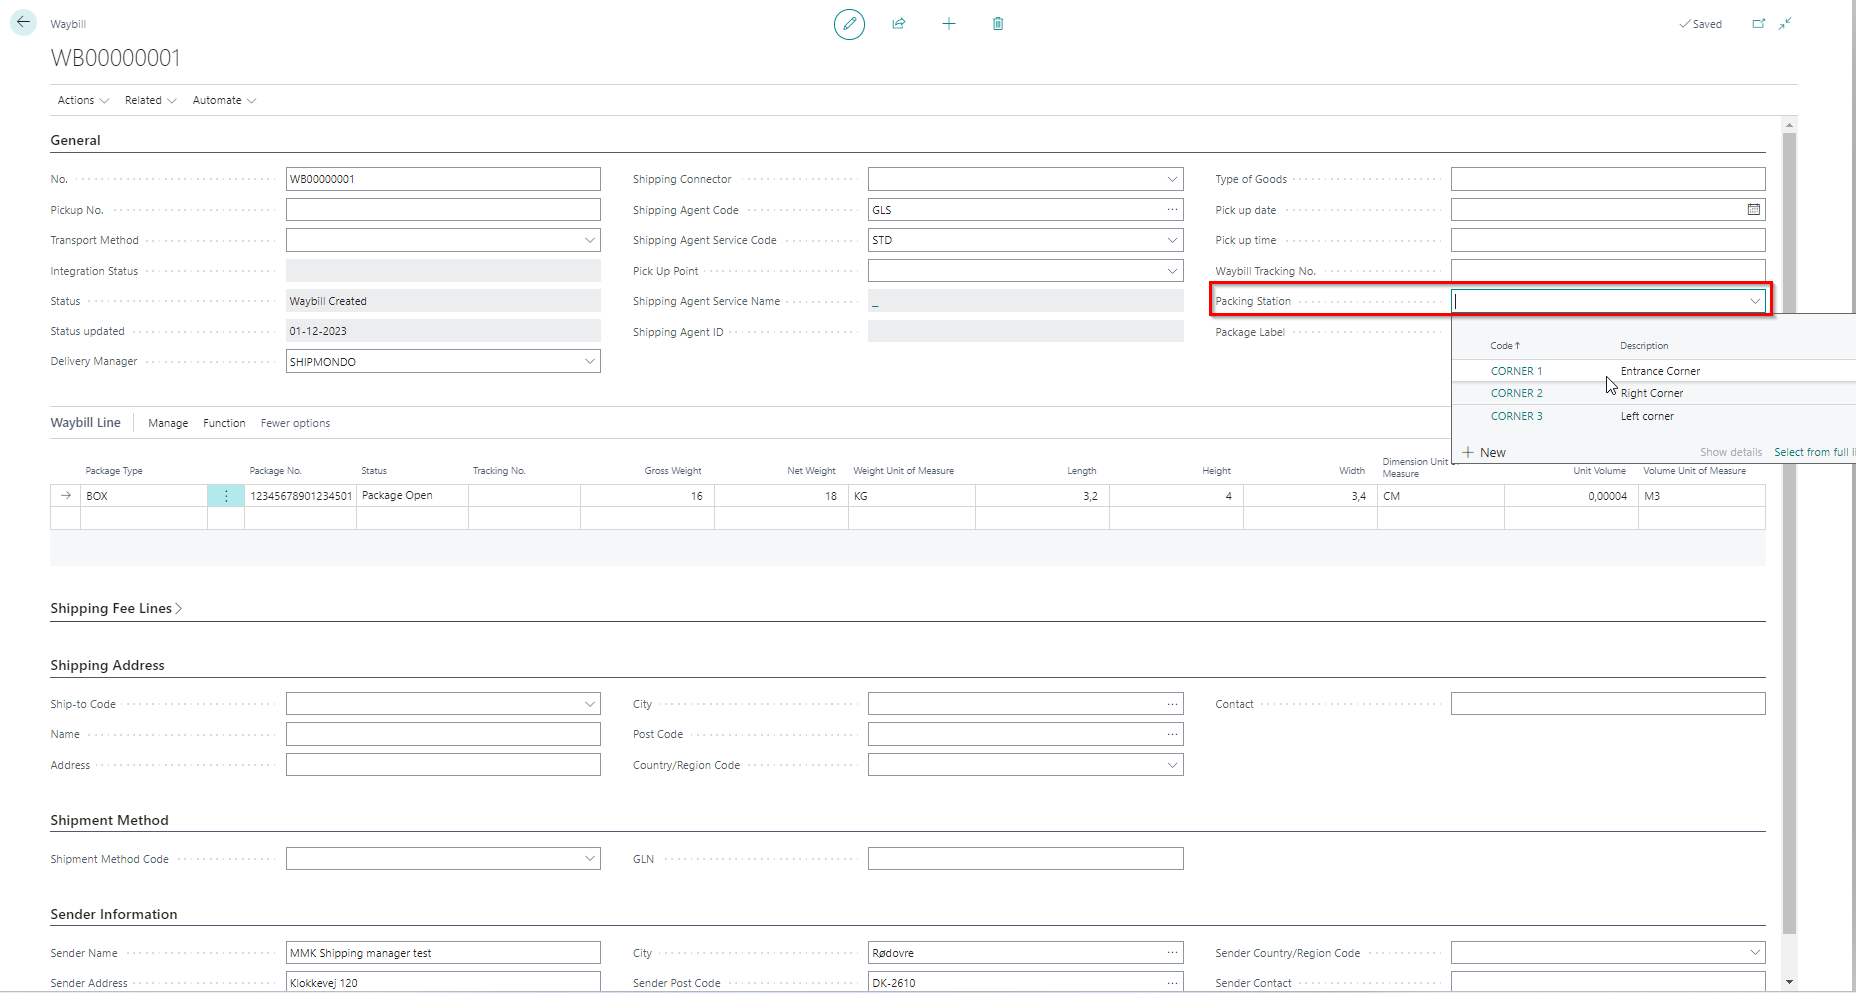Open the Shipping Connector dropdown

[x=1172, y=180]
